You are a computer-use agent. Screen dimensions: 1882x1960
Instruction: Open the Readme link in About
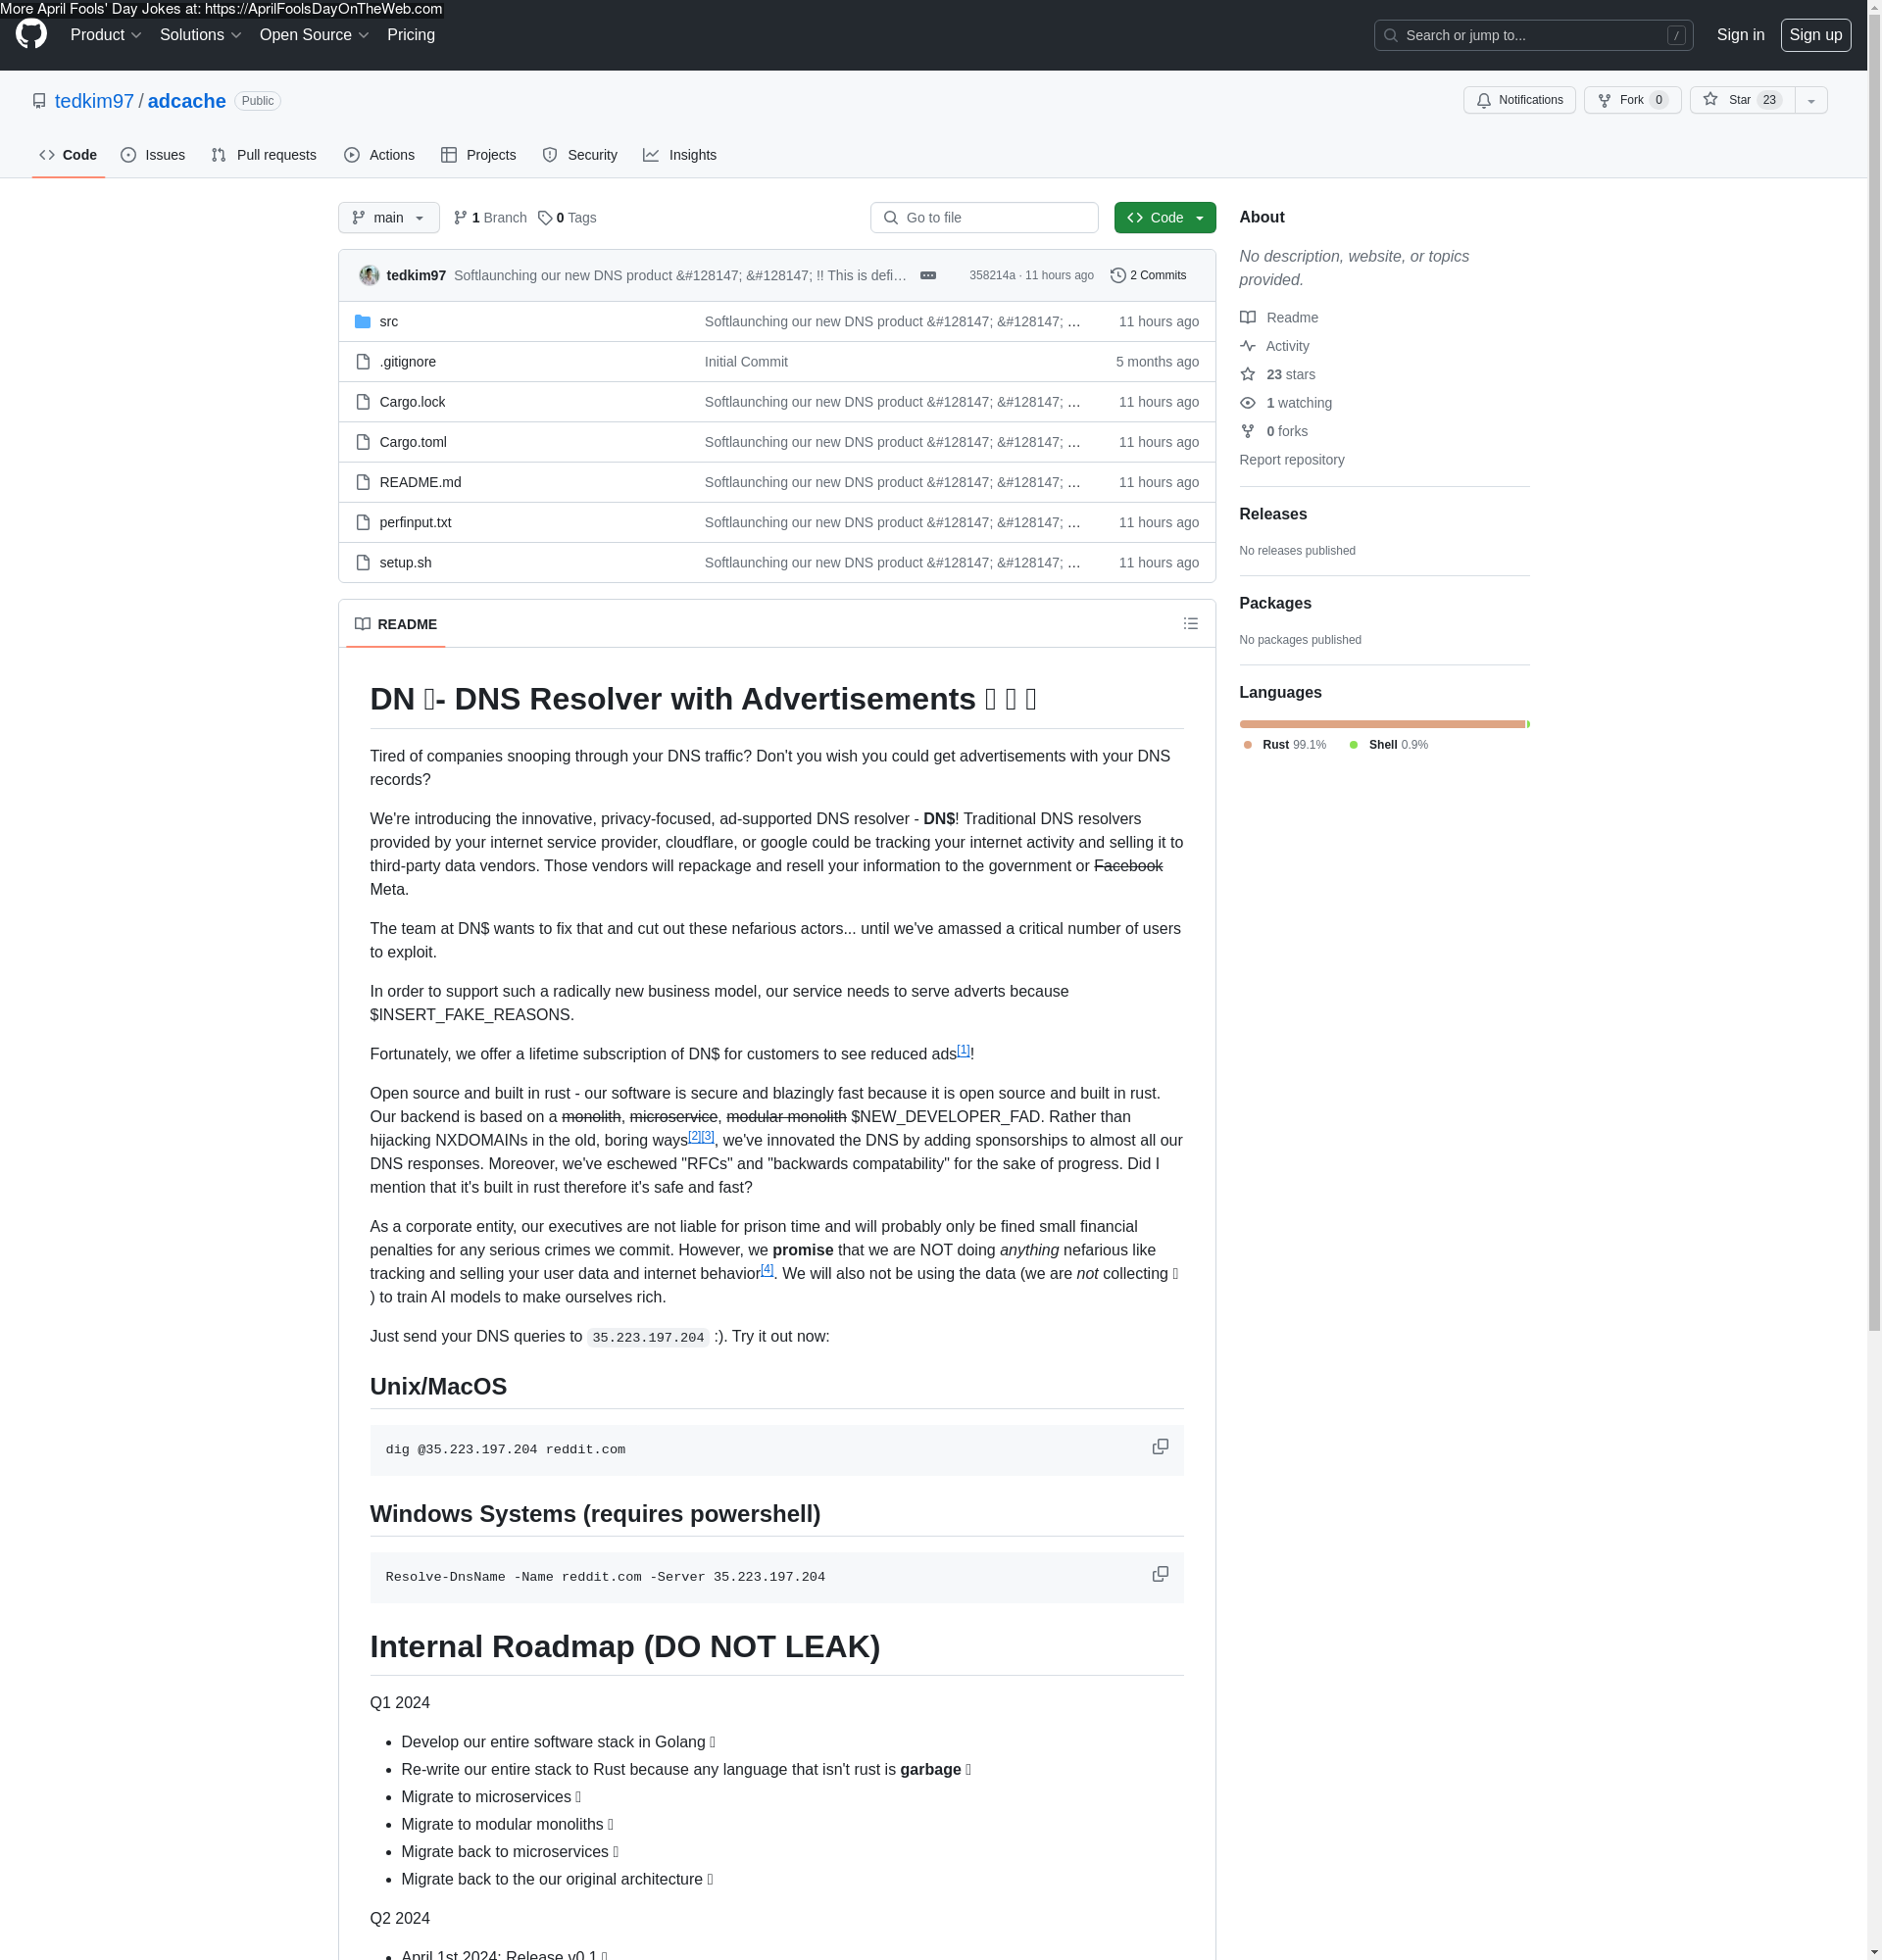[x=1279, y=317]
